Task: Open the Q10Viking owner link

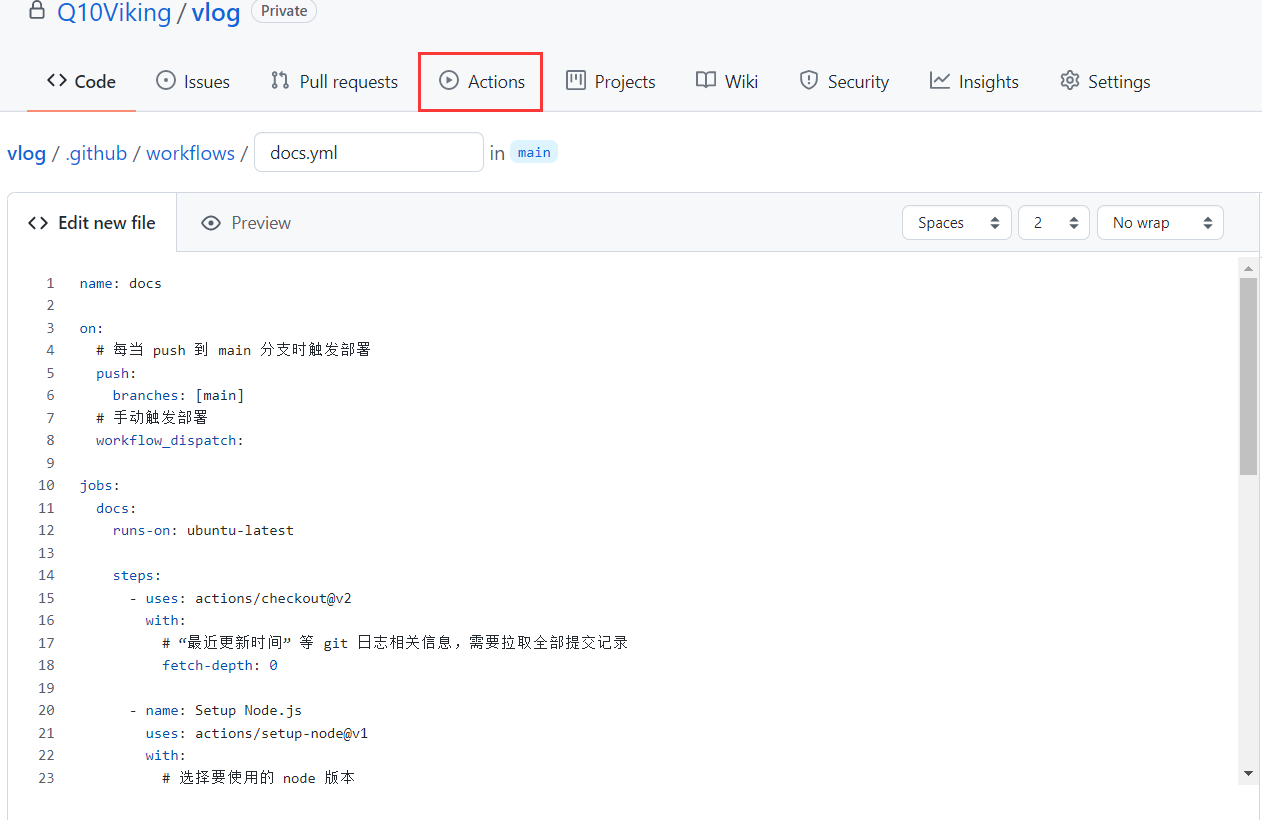Action: tap(114, 14)
